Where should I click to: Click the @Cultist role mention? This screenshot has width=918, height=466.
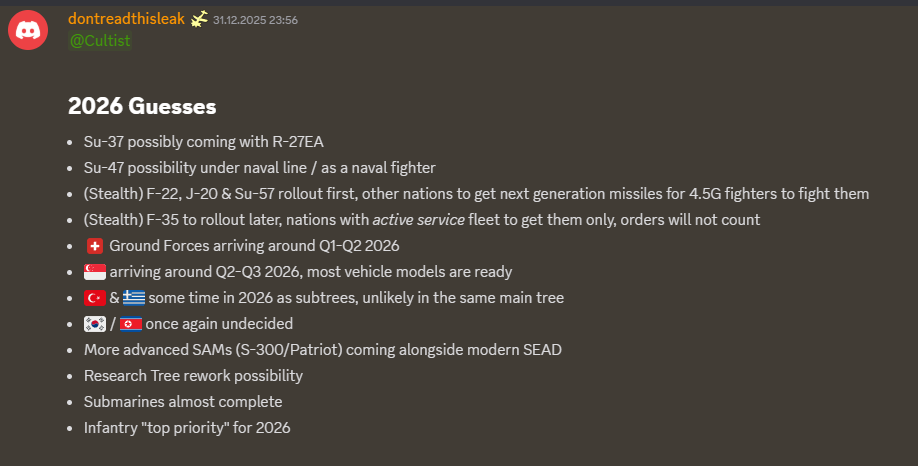point(100,40)
